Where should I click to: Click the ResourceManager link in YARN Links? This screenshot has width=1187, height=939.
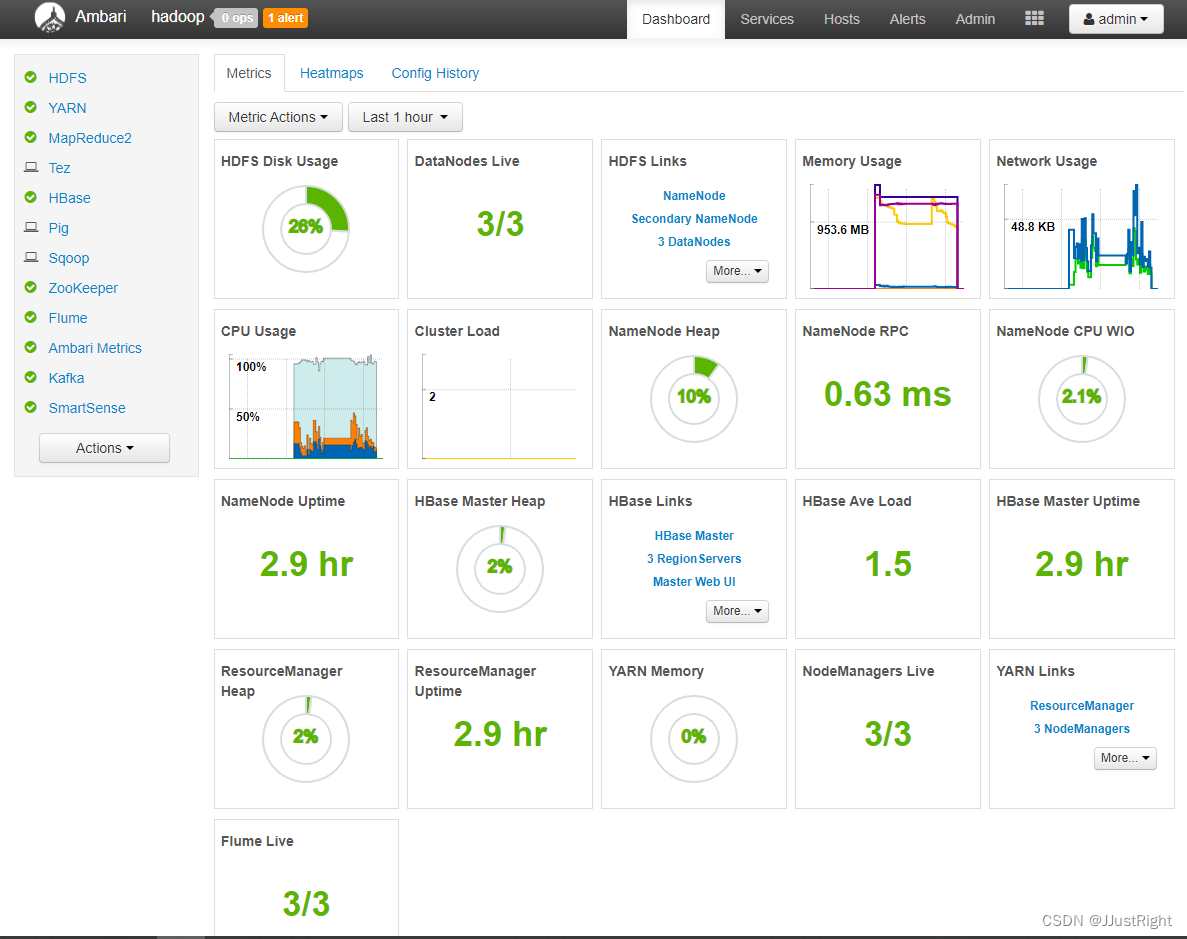coord(1082,706)
